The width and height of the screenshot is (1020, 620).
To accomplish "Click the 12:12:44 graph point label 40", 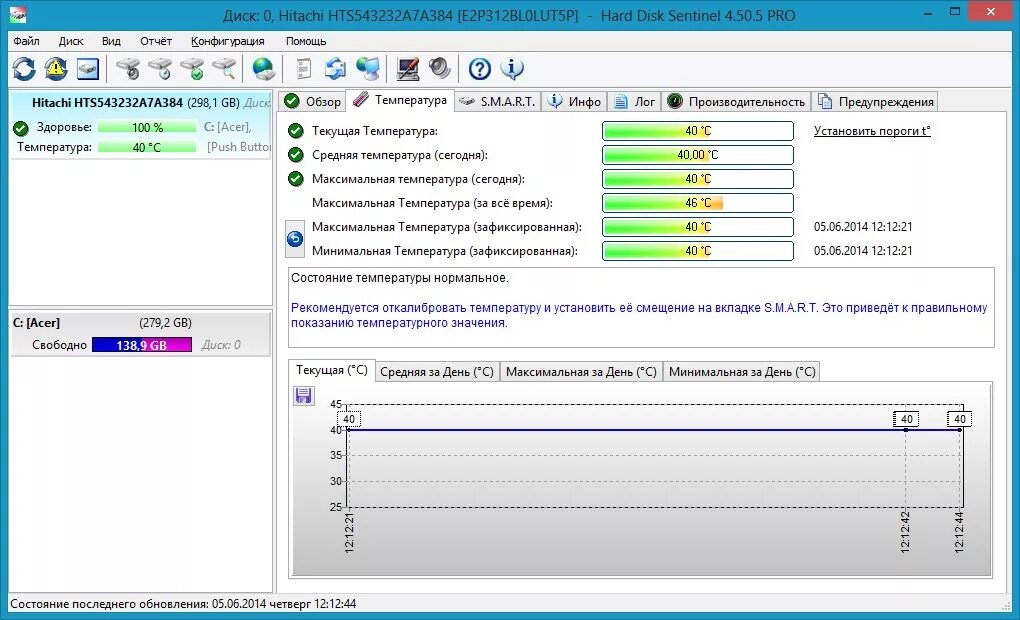I will (x=960, y=419).
